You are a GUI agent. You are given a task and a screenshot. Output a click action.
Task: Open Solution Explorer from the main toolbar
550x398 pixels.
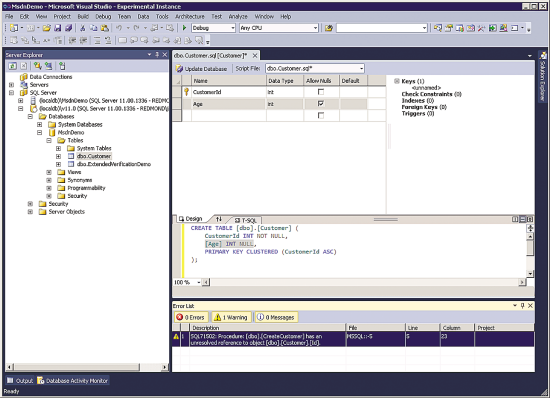click(437, 28)
